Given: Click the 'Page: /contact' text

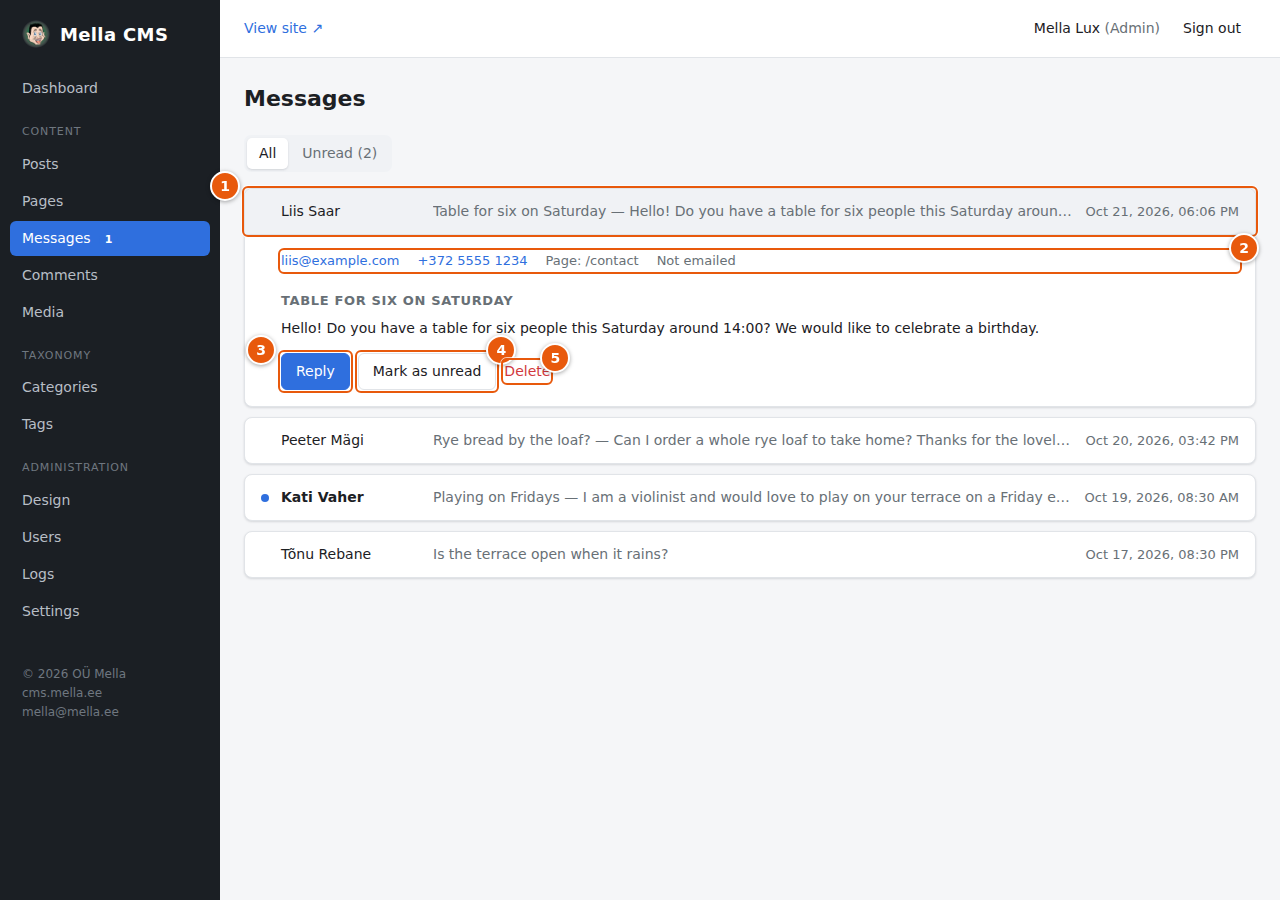Looking at the screenshot, I should click(x=592, y=261).
